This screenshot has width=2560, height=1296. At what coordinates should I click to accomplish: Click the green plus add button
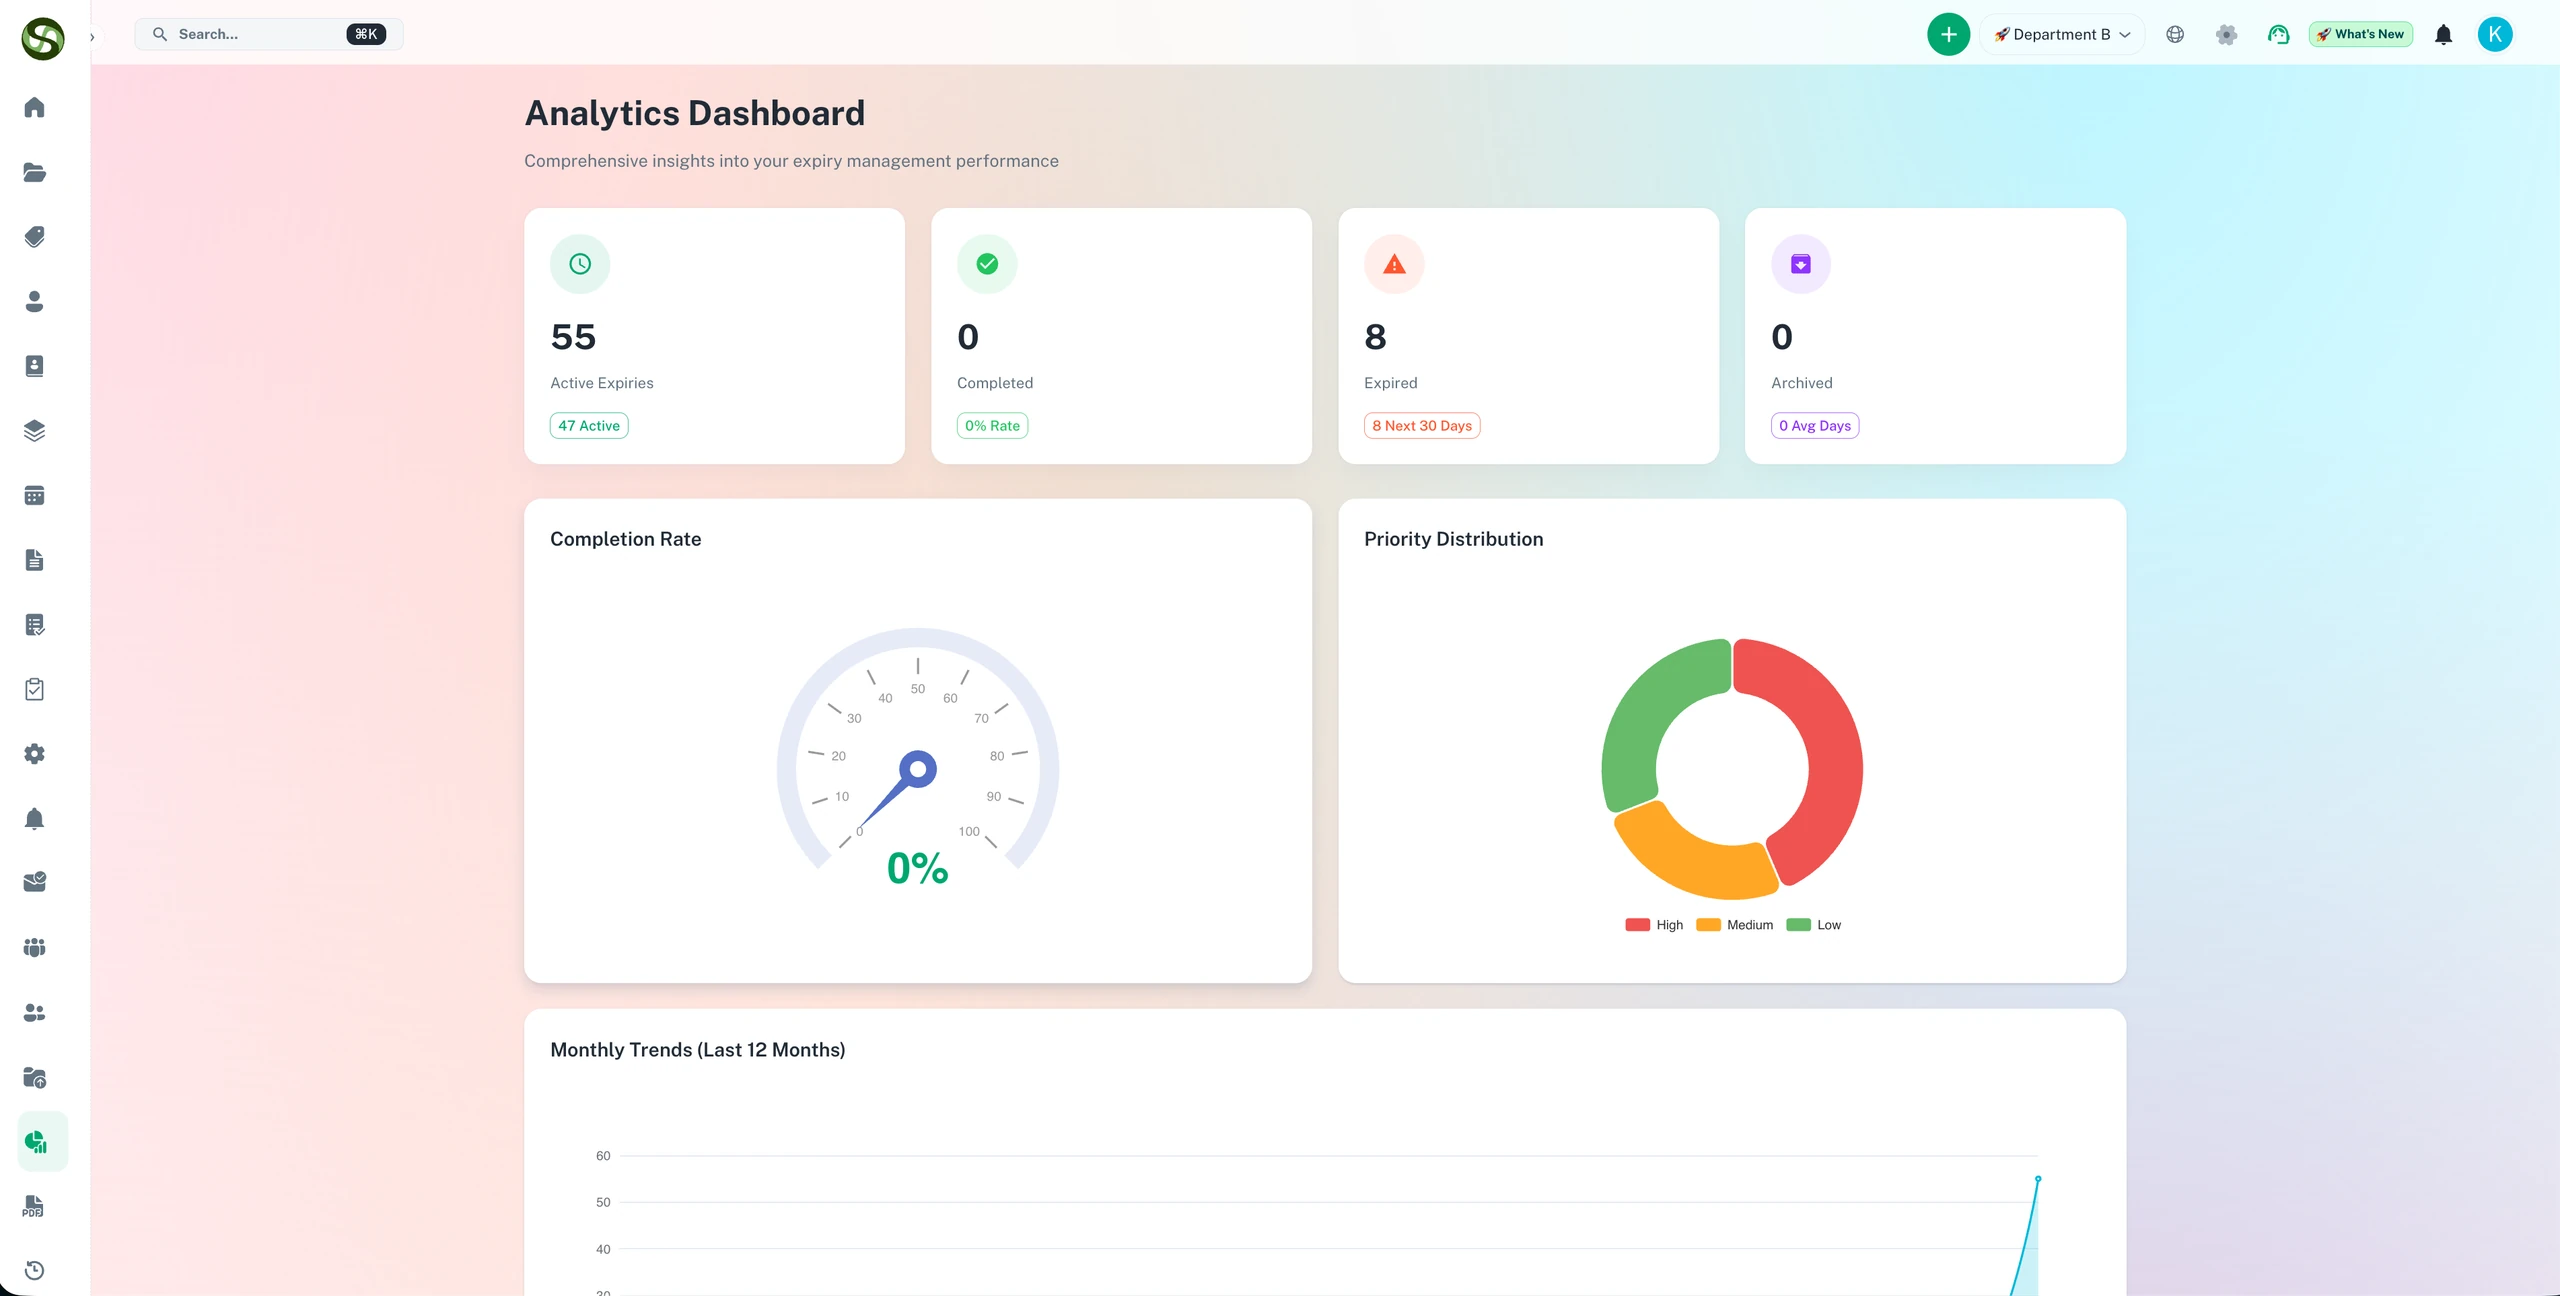click(x=1948, y=34)
